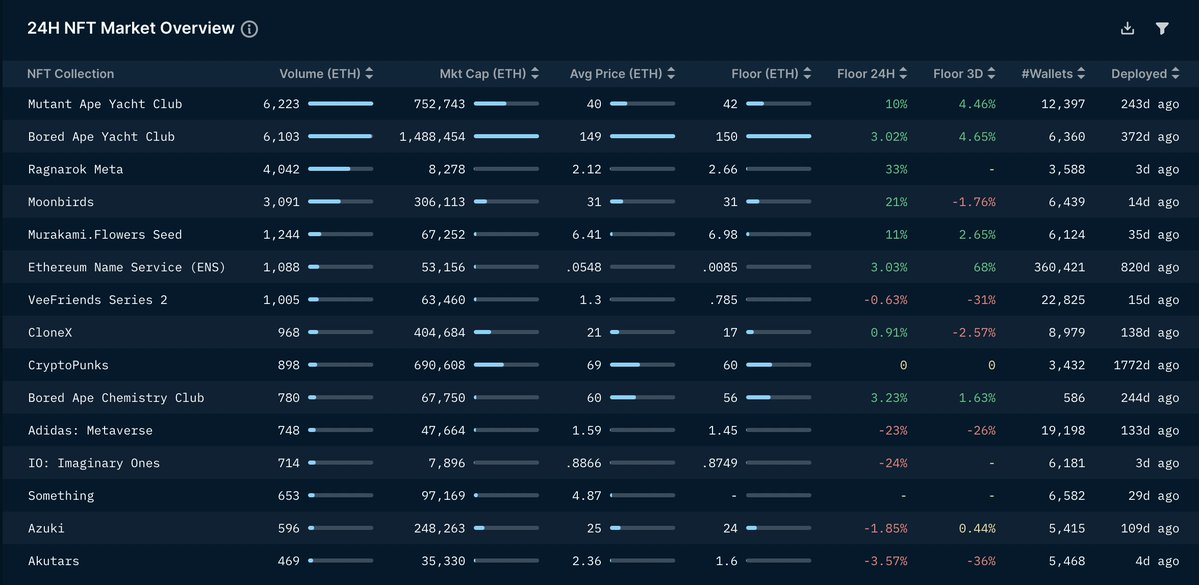
Task: Click the NFT Collection column header
Action: tap(71, 74)
